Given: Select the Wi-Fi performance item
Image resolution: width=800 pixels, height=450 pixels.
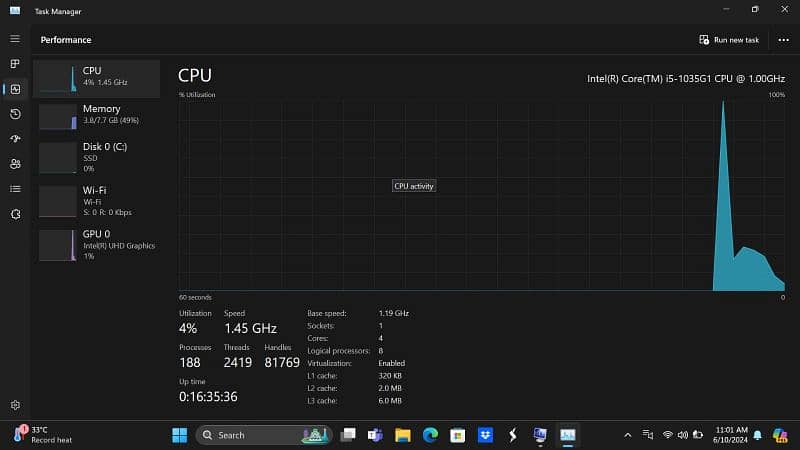Looking at the screenshot, I should pyautogui.click(x=96, y=200).
